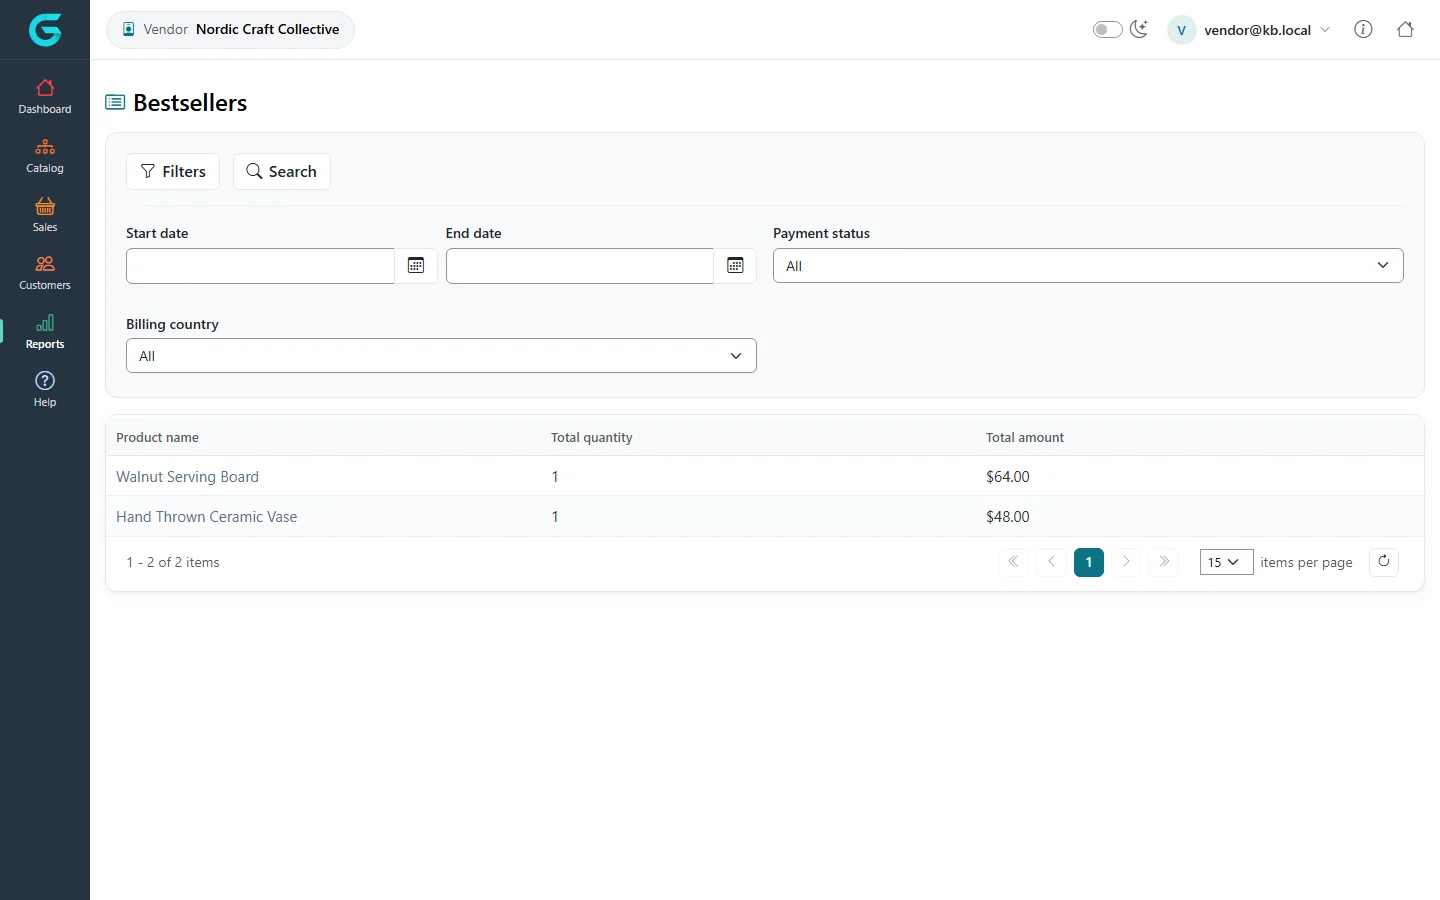Focus the End date input field
This screenshot has height=900, width=1440.
tap(580, 266)
